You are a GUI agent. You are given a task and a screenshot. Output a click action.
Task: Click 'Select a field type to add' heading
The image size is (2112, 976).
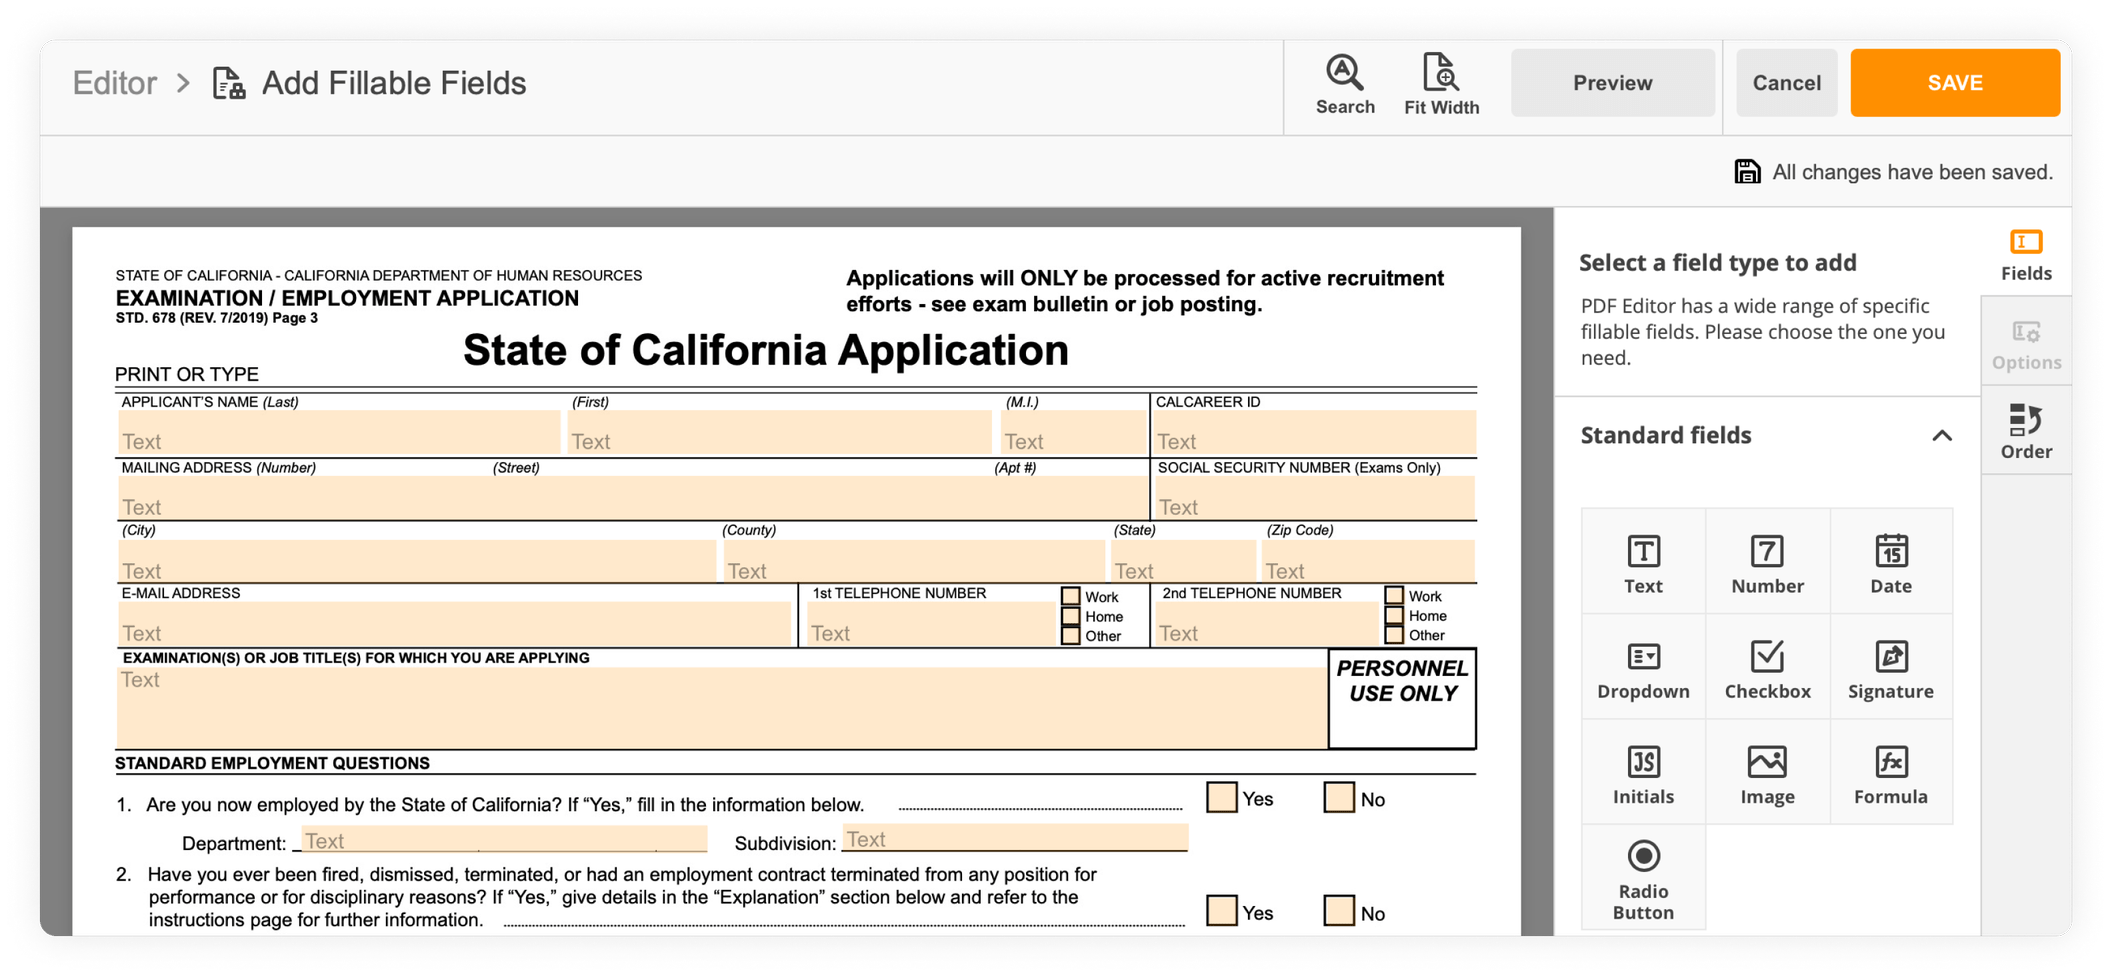(x=1717, y=263)
